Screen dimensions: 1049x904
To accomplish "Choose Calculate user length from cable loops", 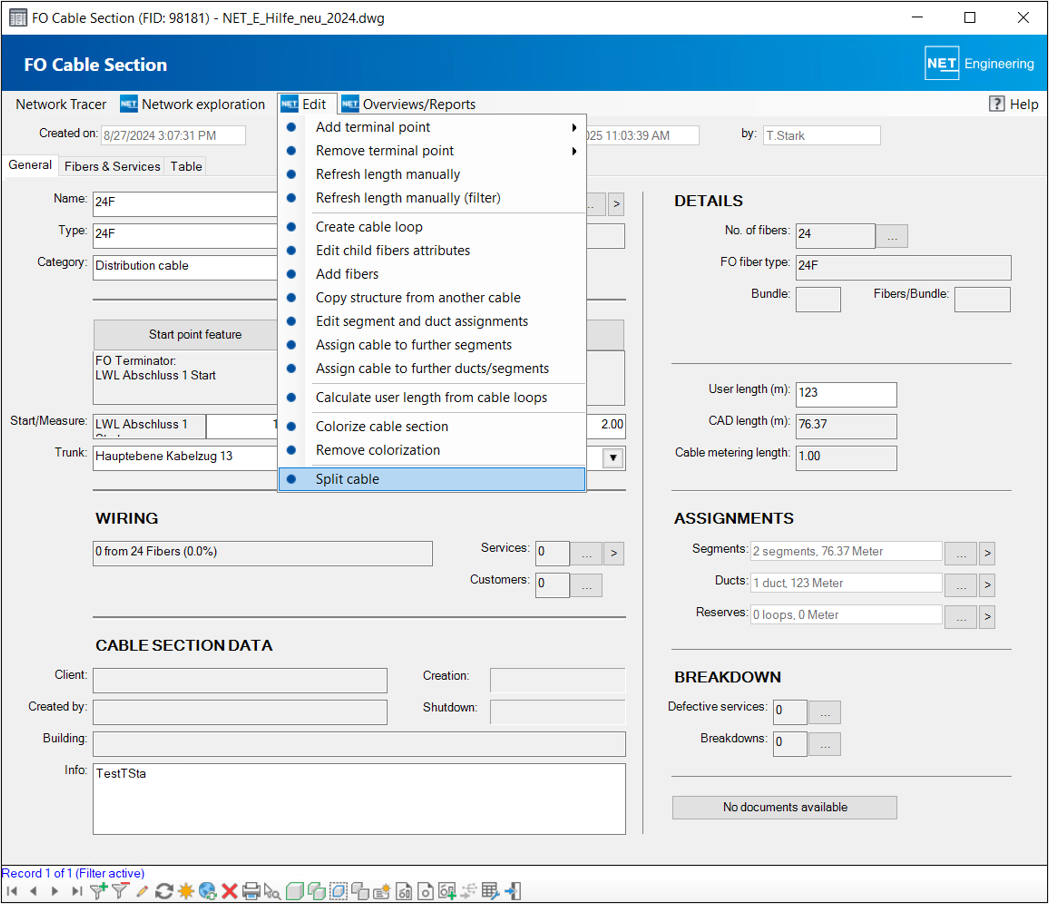I will point(432,397).
